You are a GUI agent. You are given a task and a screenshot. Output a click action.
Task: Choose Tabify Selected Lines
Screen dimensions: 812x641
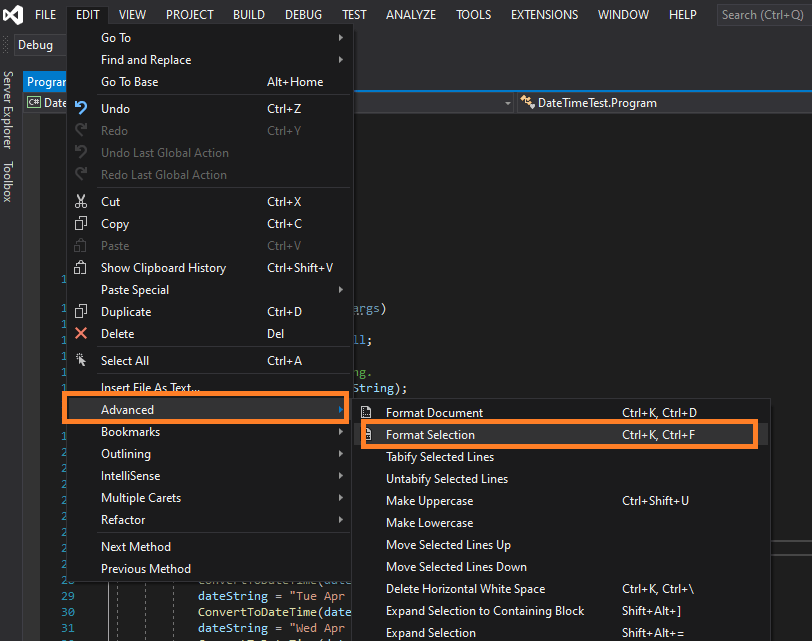pos(561,457)
